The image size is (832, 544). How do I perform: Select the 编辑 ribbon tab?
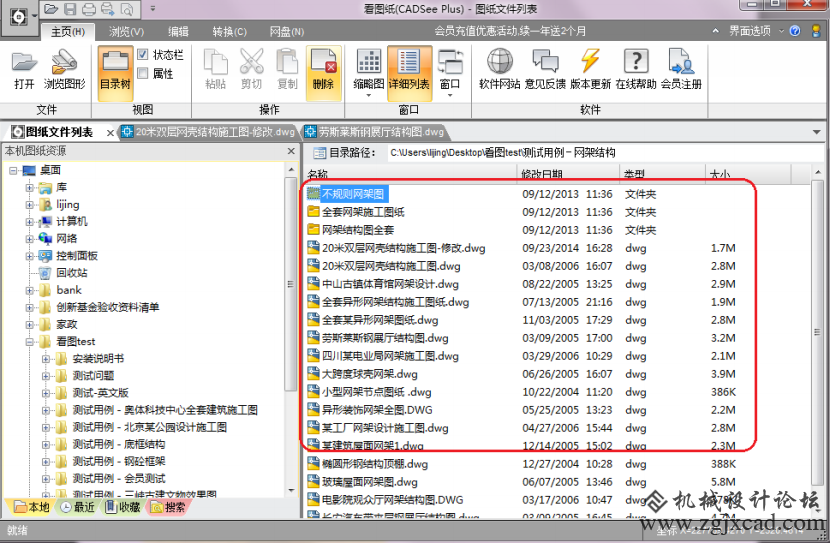coord(178,32)
